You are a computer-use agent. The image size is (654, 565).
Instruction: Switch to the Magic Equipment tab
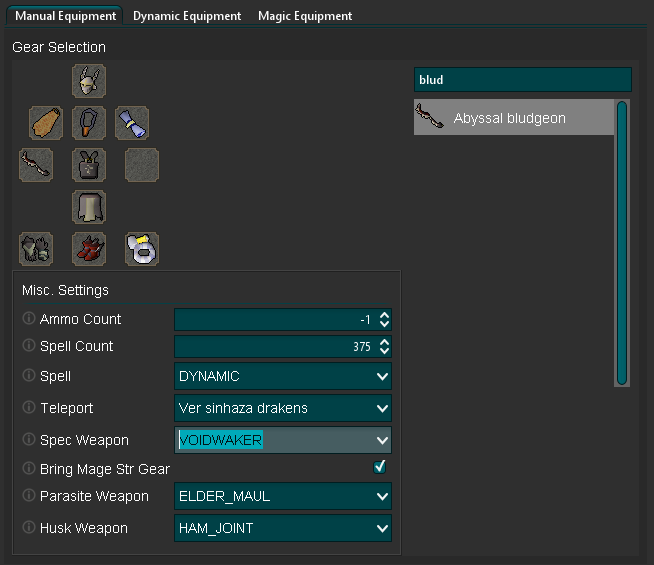pyautogui.click(x=305, y=16)
